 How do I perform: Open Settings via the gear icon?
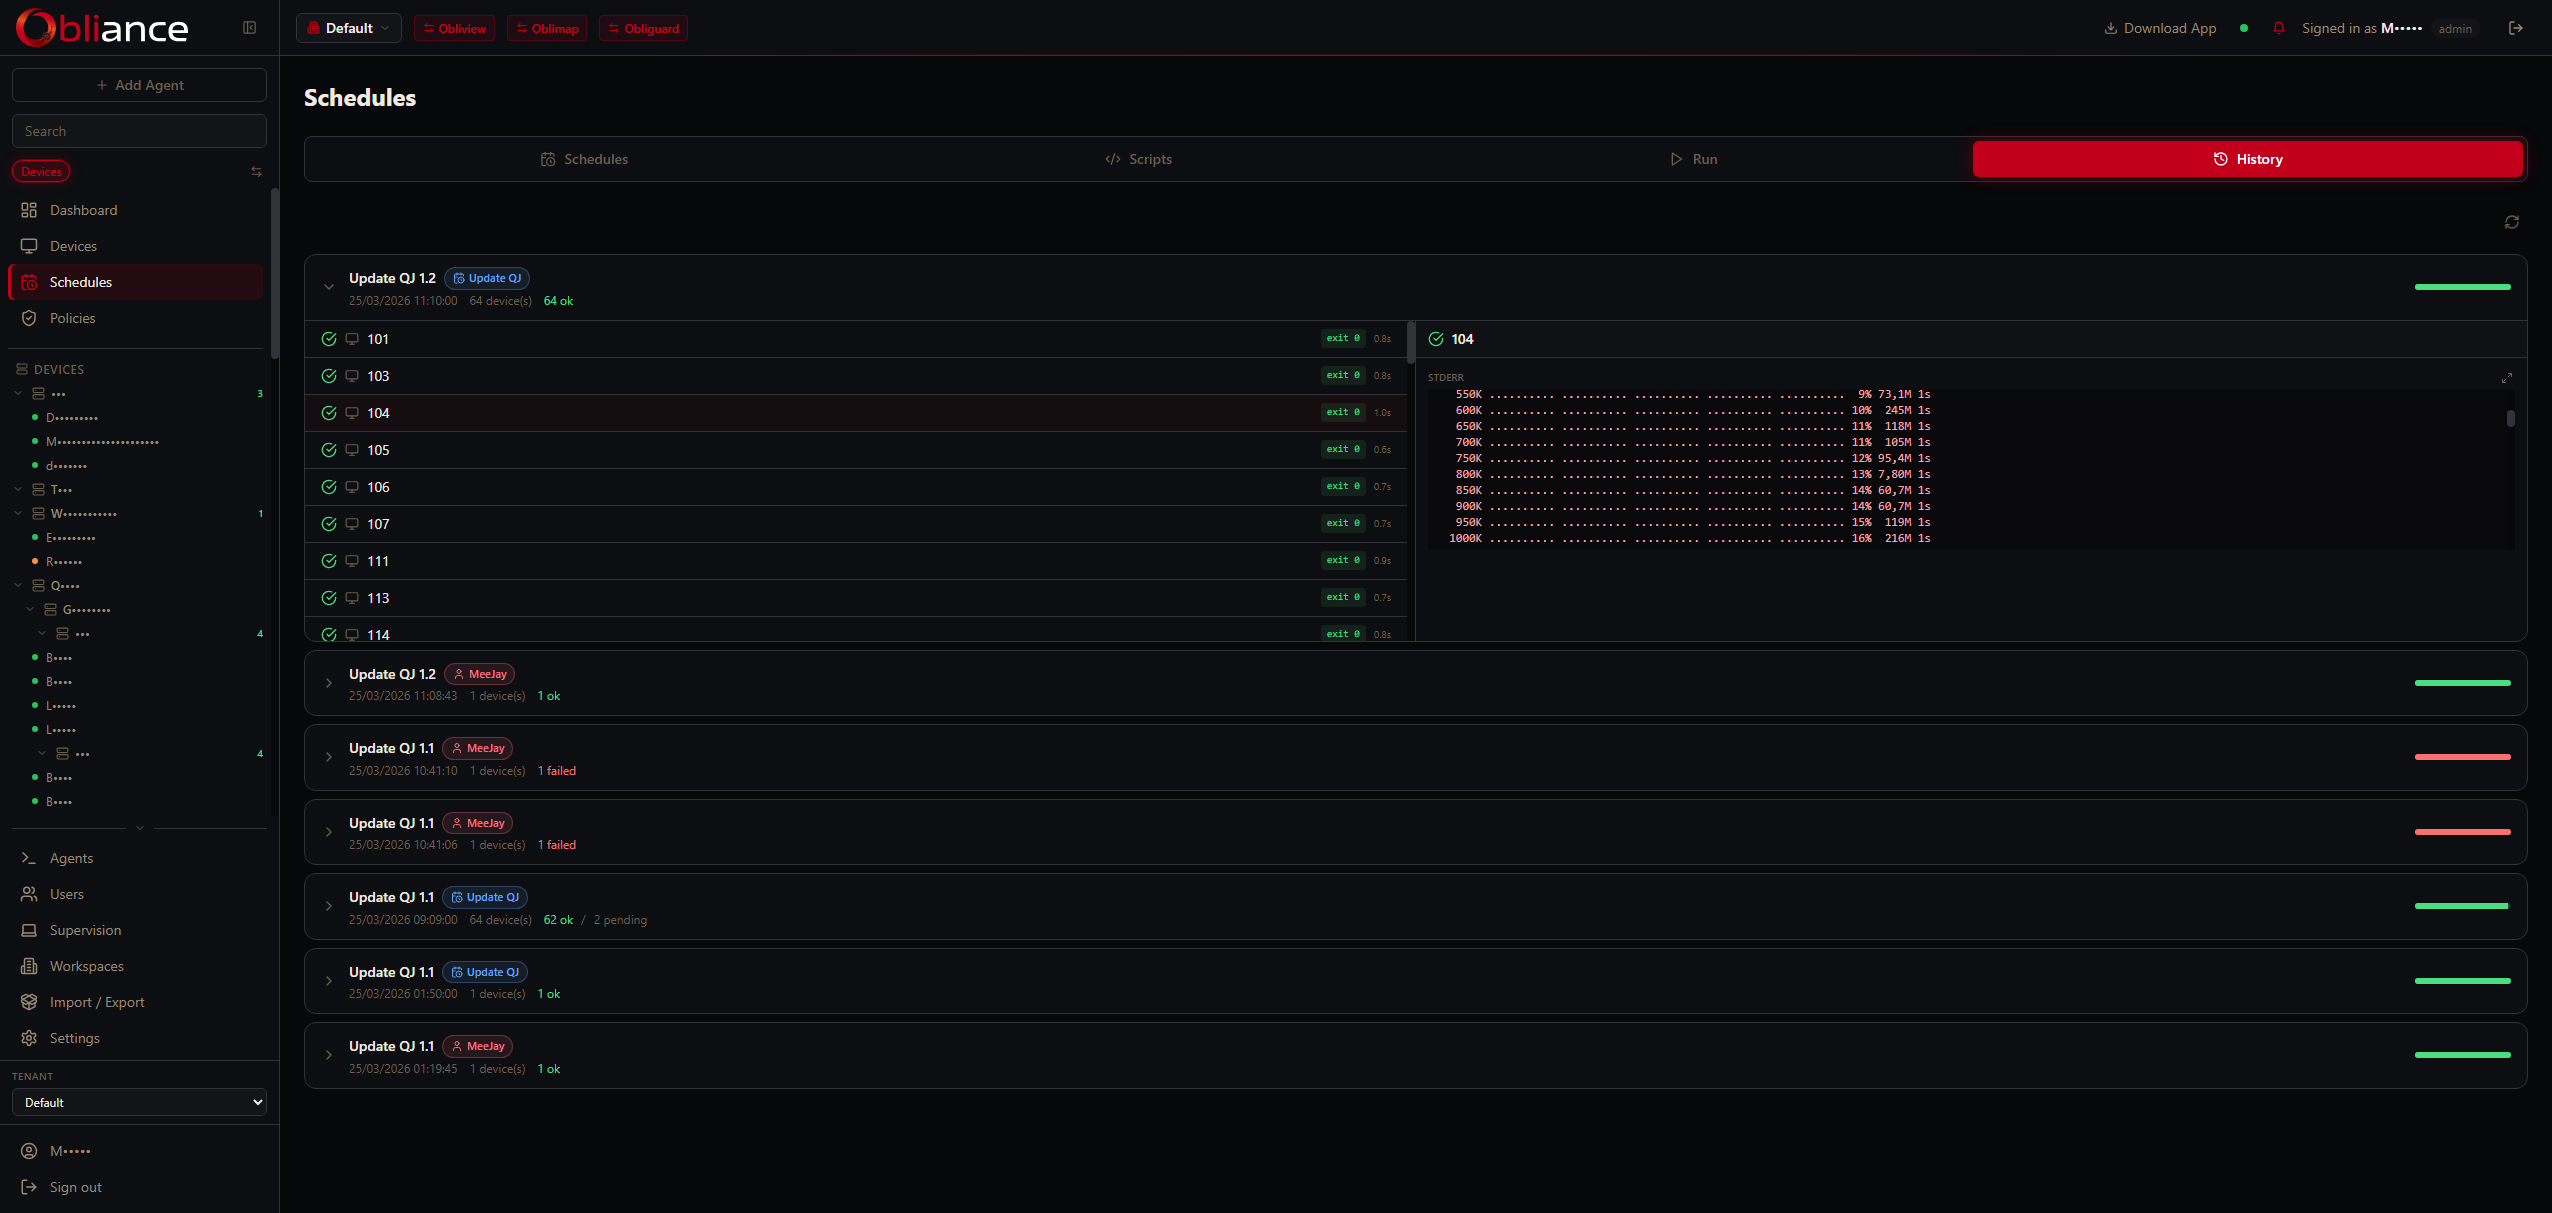tap(29, 1038)
